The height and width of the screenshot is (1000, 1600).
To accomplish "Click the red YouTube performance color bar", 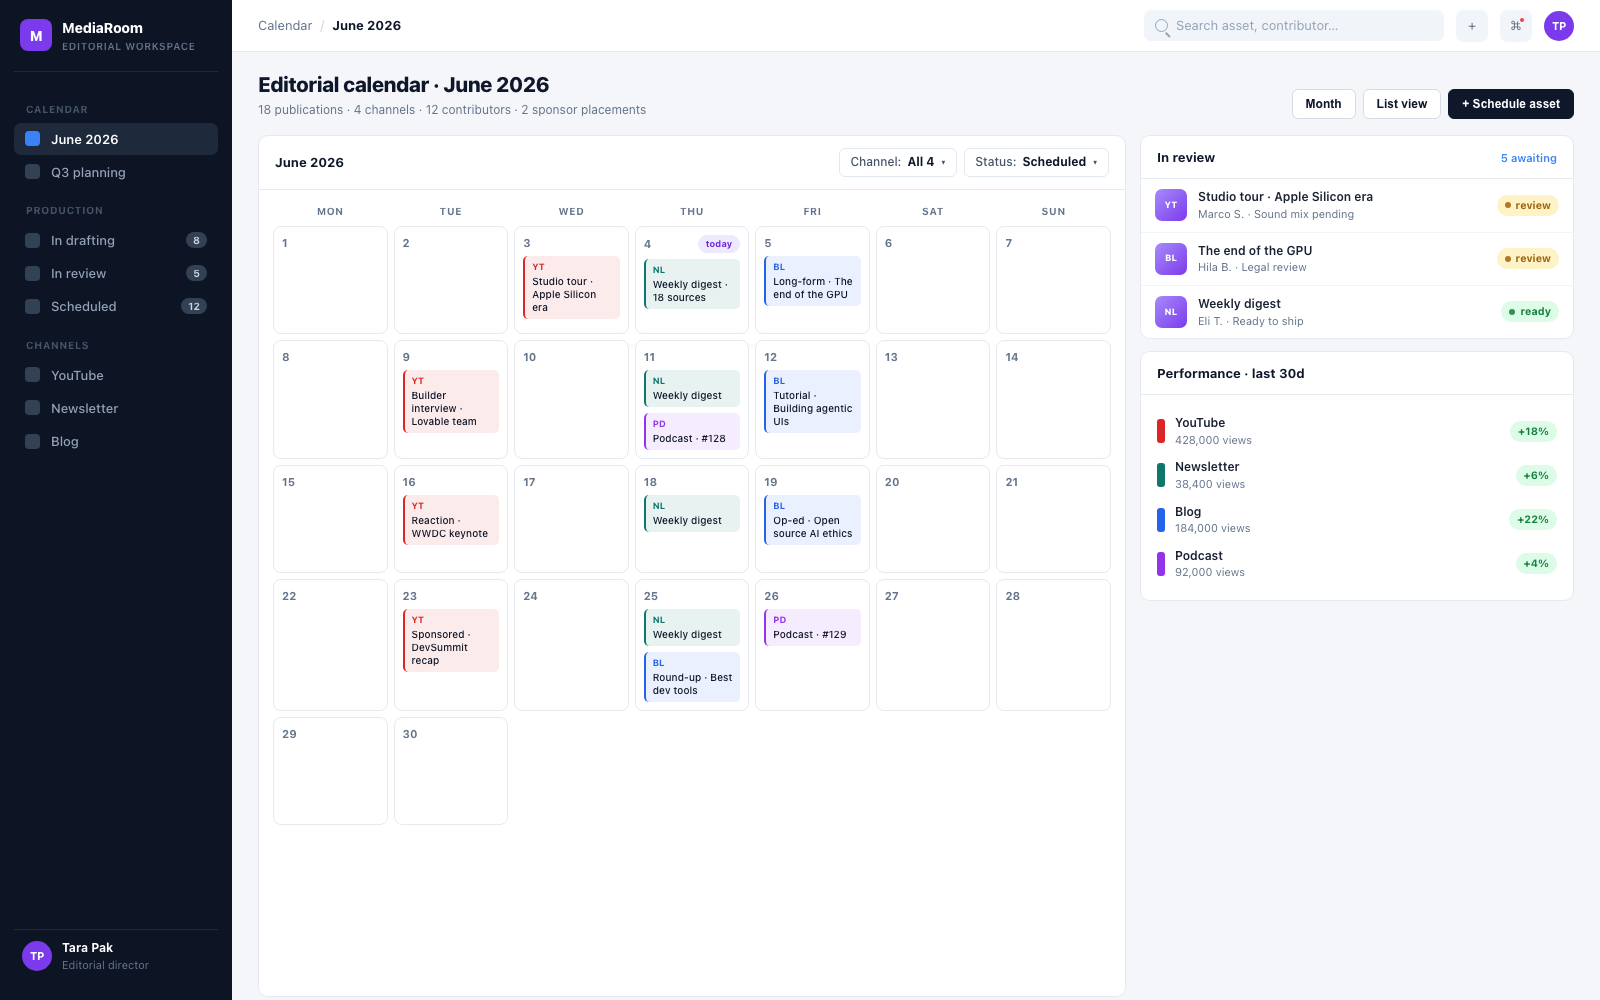I will pos(1161,431).
